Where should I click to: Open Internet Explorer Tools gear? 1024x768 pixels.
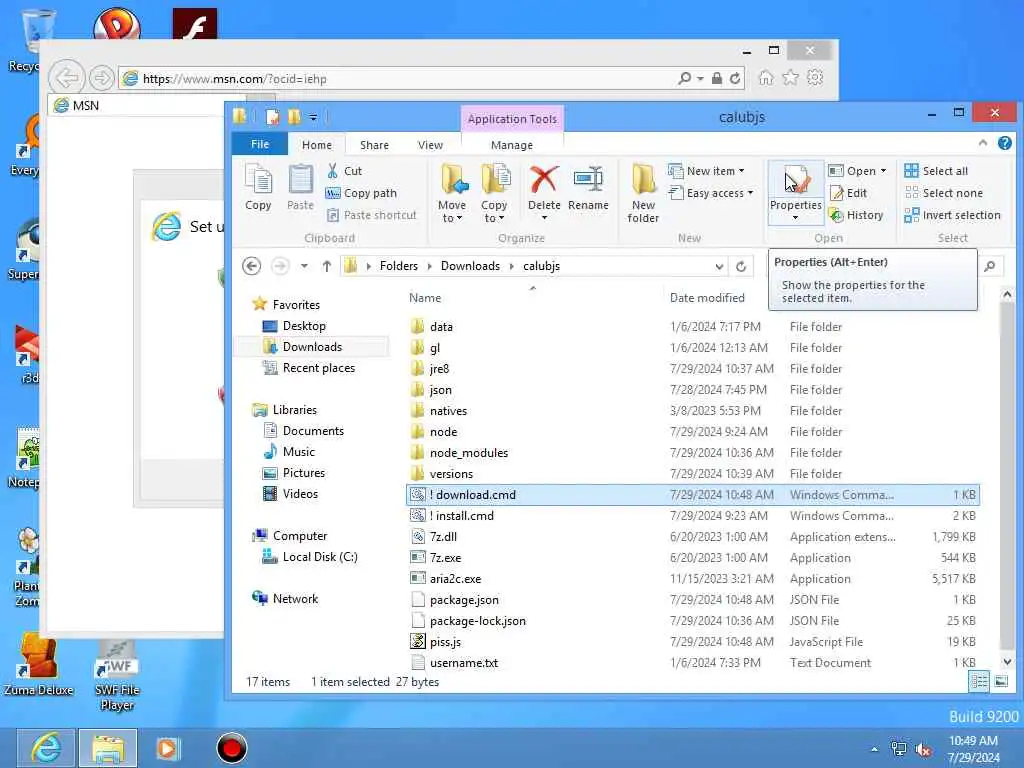click(815, 78)
